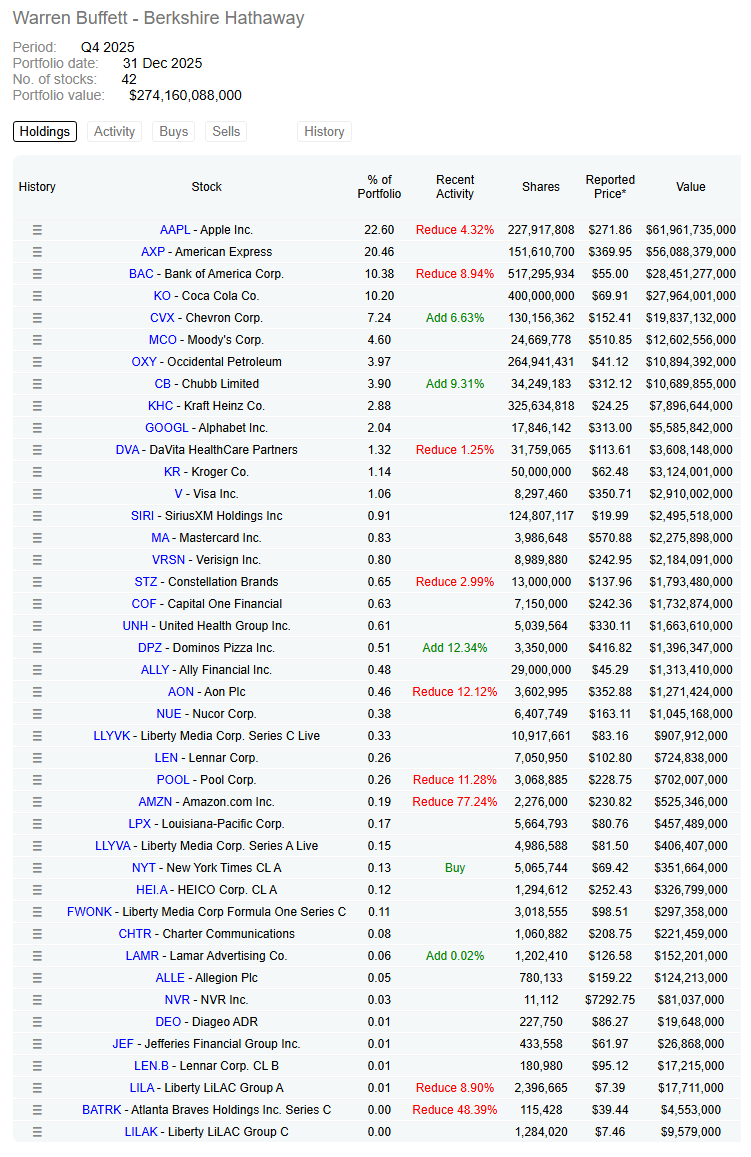
Task: Open history icon for Visa Inc. row
Action: click(37, 494)
